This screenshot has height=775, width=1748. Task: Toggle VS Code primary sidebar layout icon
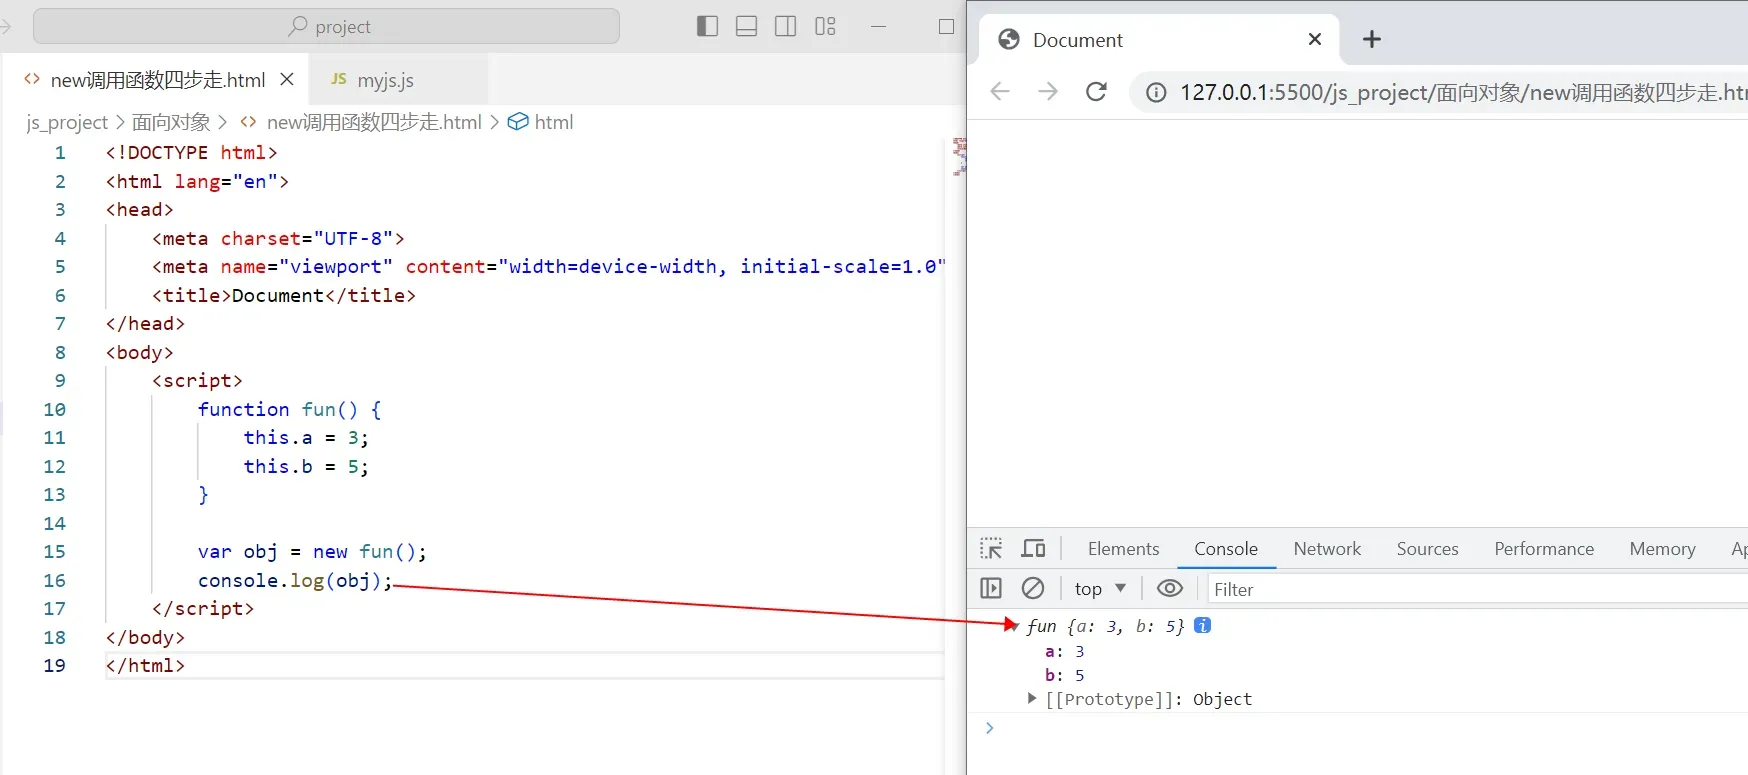coord(707,26)
